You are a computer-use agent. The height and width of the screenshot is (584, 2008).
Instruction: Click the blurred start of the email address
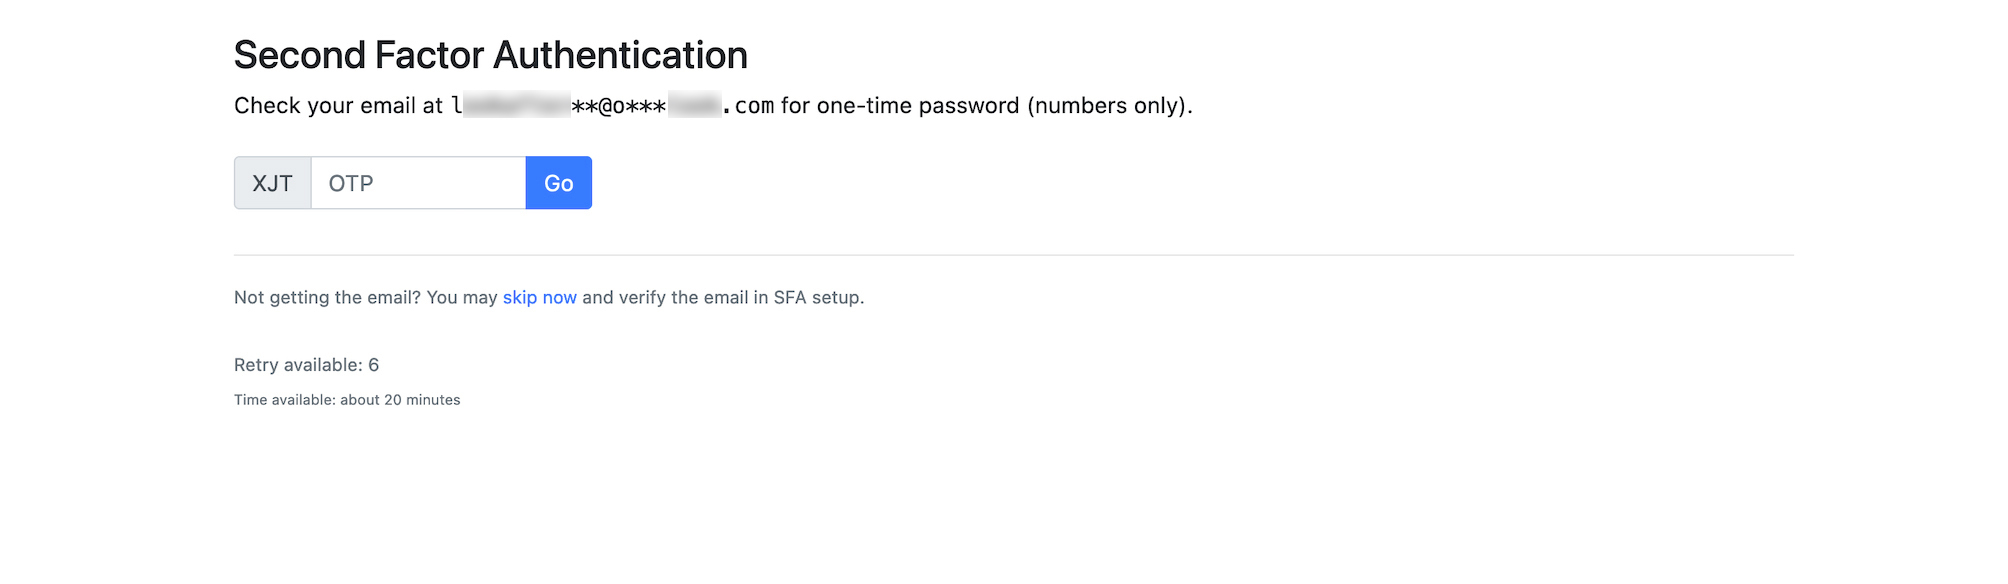(516, 105)
